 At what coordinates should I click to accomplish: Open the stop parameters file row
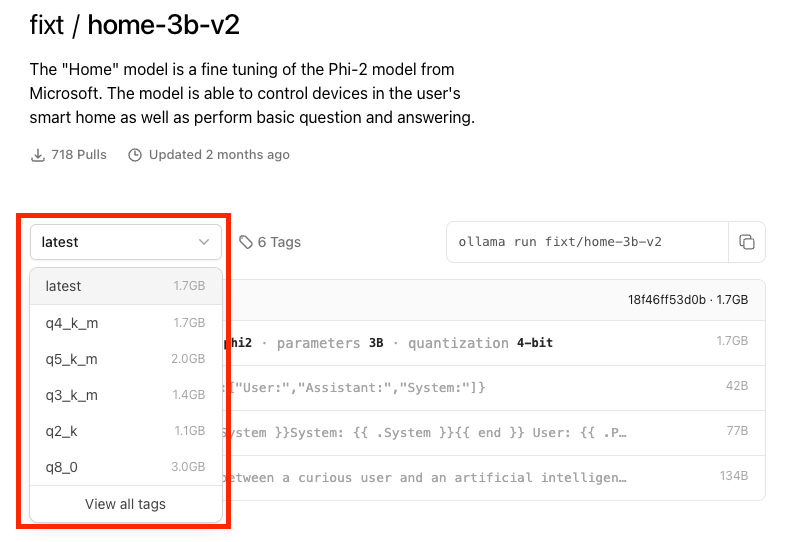point(490,387)
